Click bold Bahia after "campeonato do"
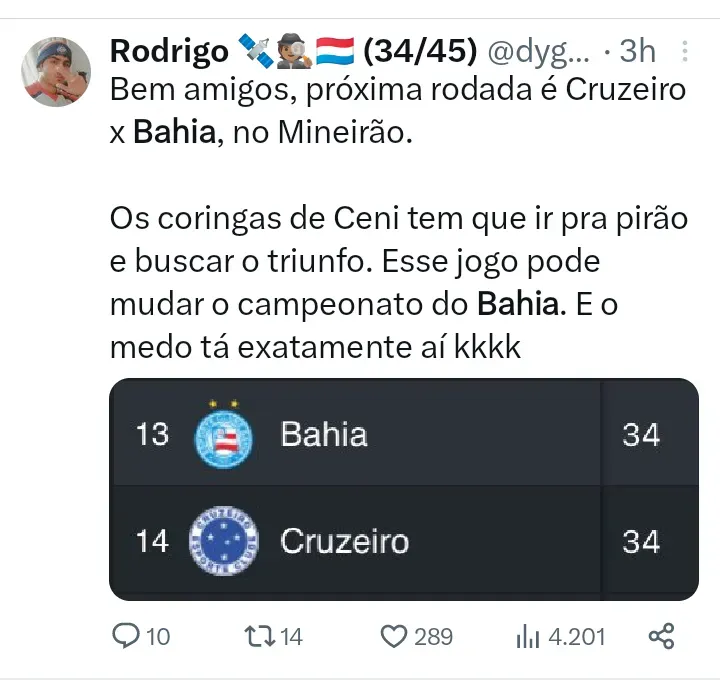 pos(517,302)
